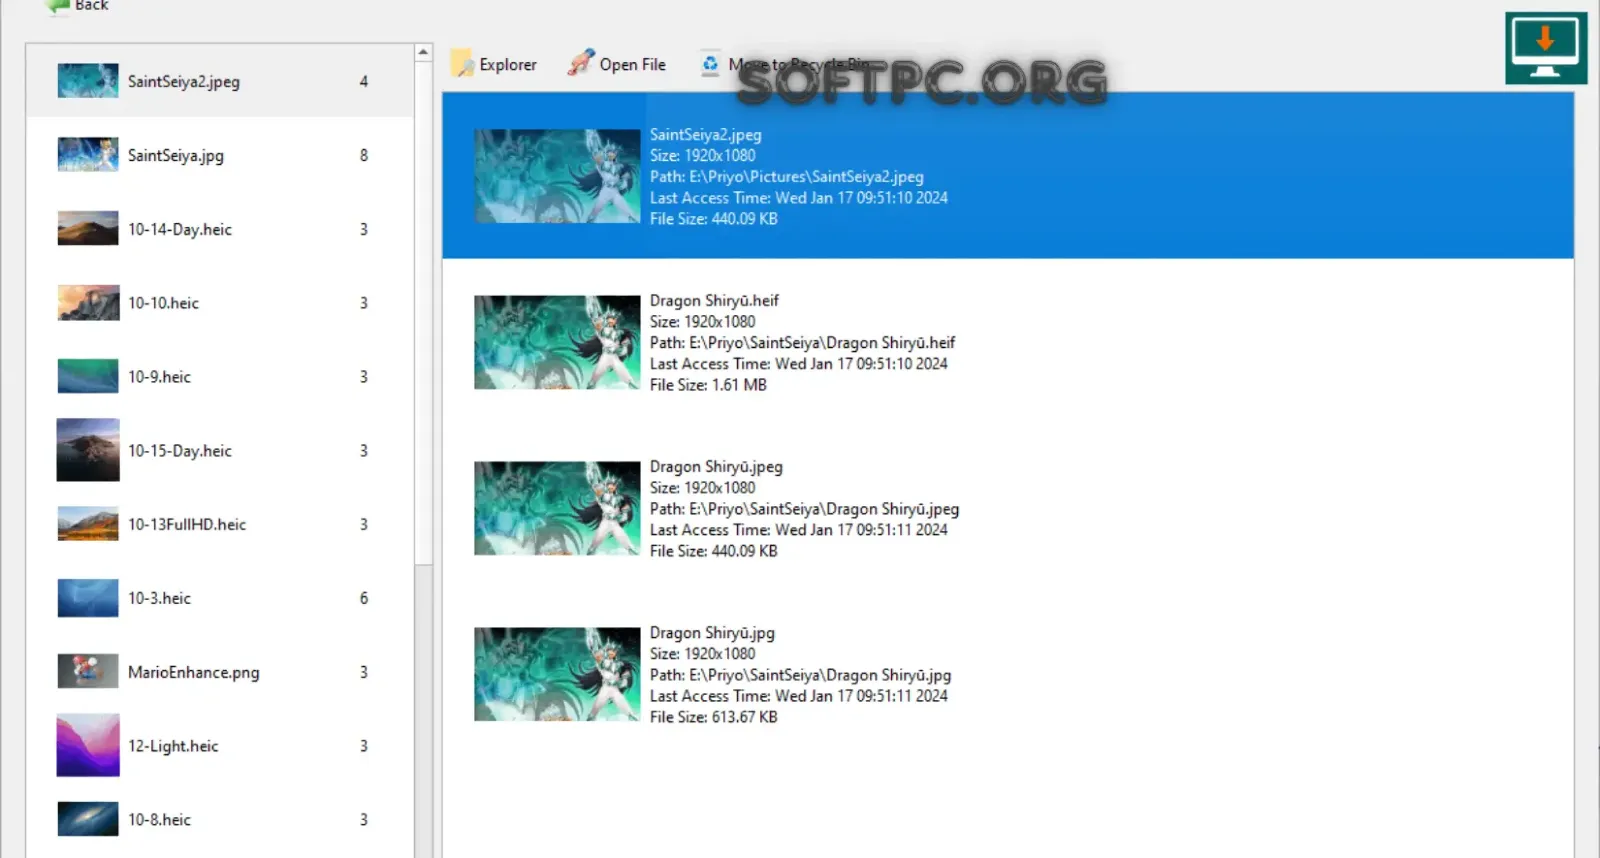Click the Dragon Shiryū.heif preview image
The image size is (1600, 858).
pos(557,342)
